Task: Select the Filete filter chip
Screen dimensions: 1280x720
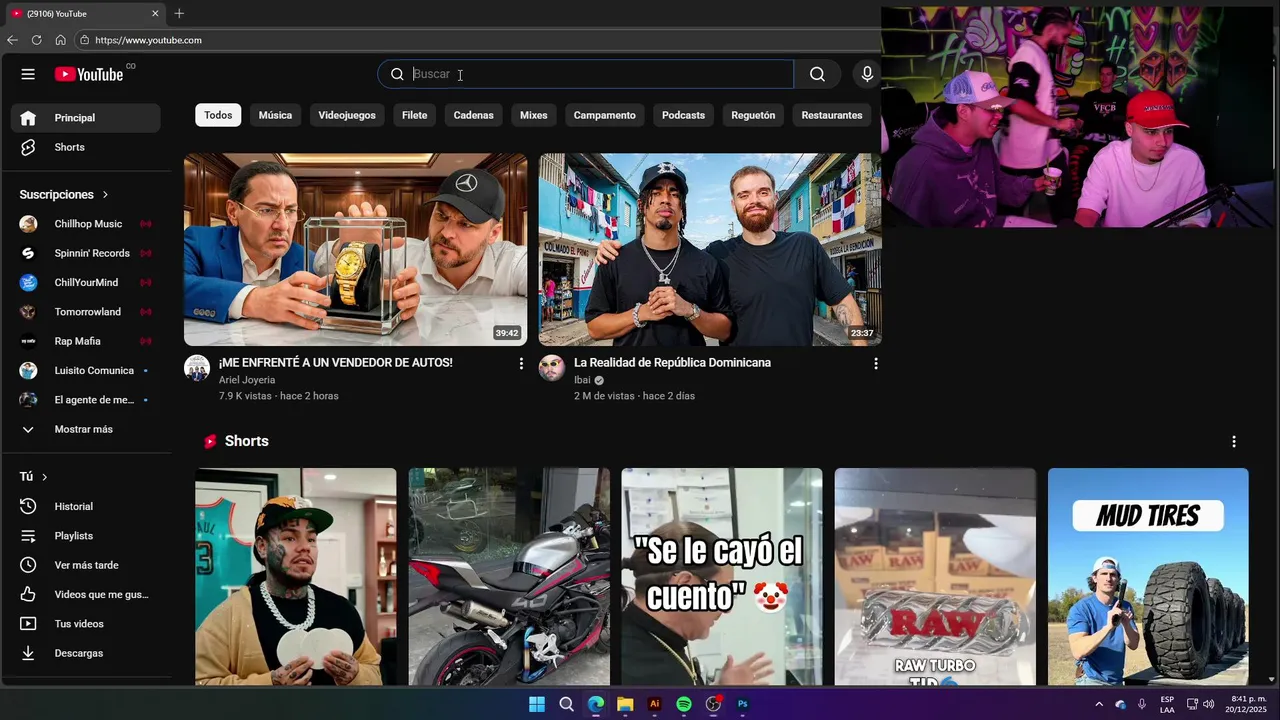Action: coord(414,115)
